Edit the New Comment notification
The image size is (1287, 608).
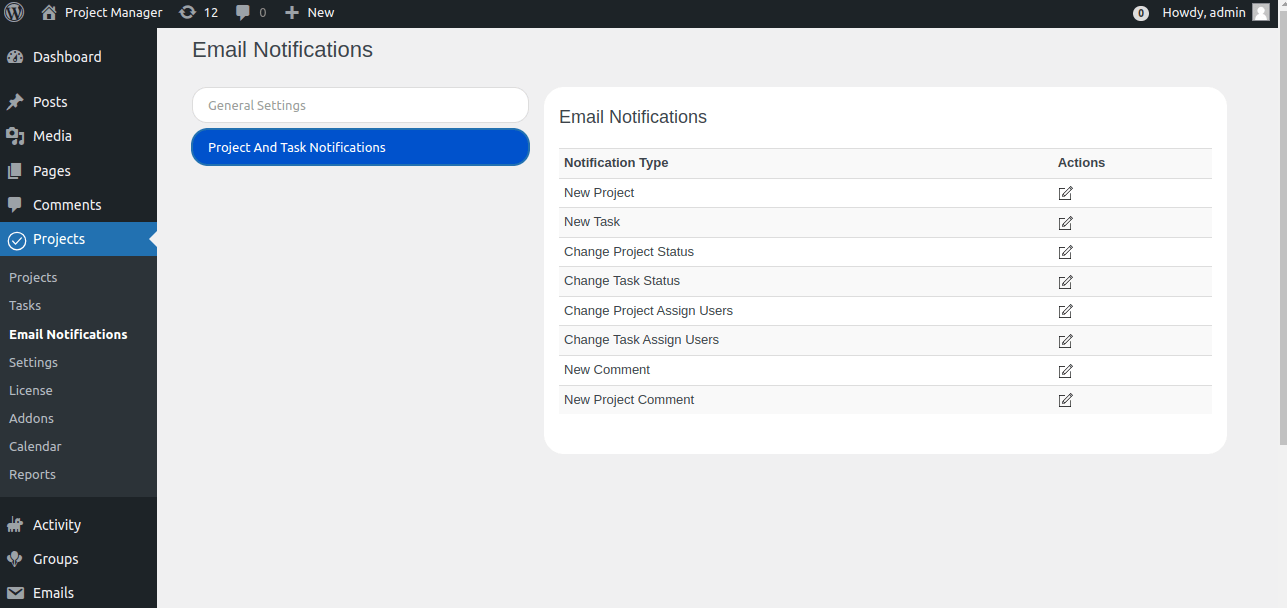click(1065, 371)
